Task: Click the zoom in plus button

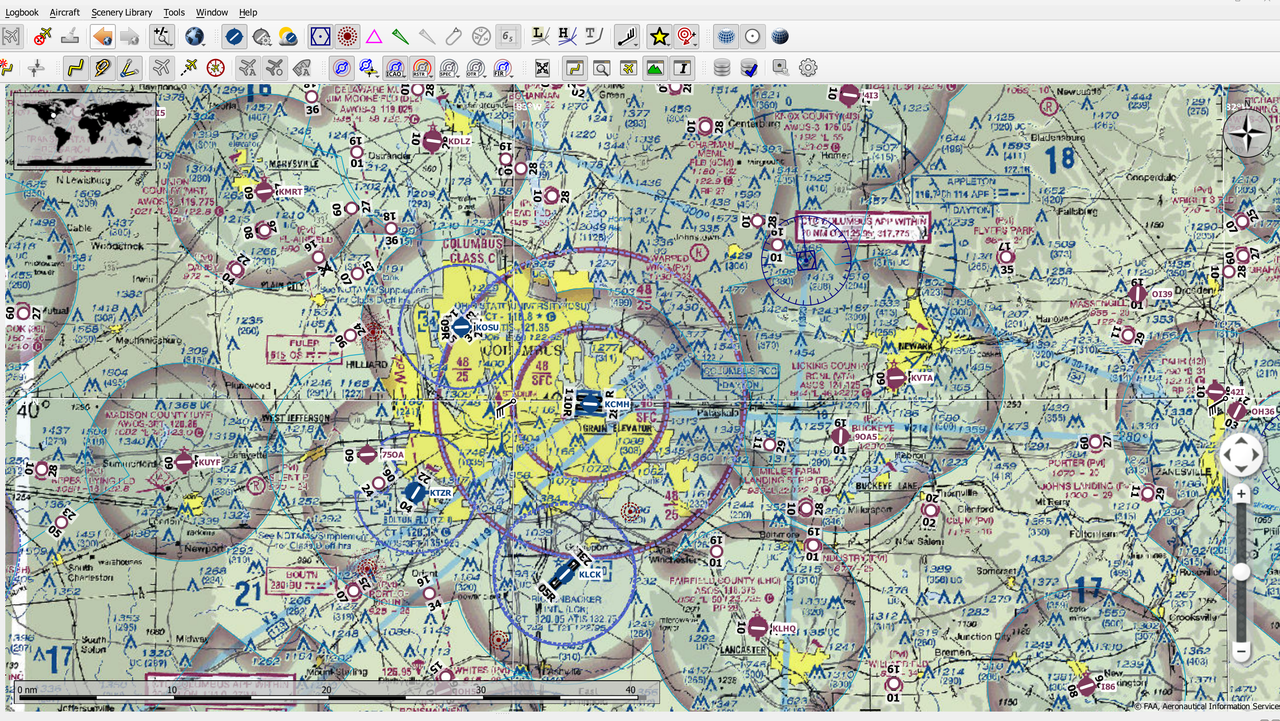Action: click(x=1241, y=494)
